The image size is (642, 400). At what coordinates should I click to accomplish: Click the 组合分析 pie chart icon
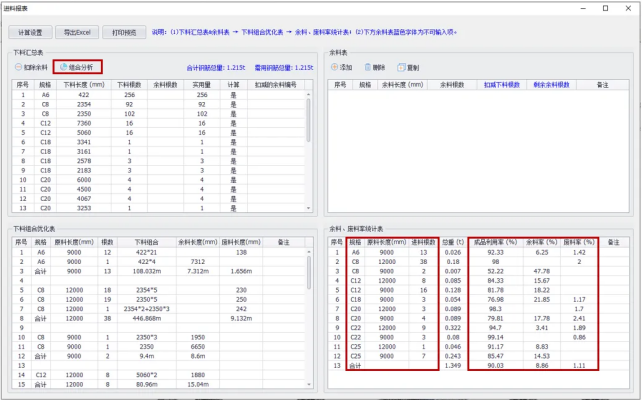(x=63, y=68)
